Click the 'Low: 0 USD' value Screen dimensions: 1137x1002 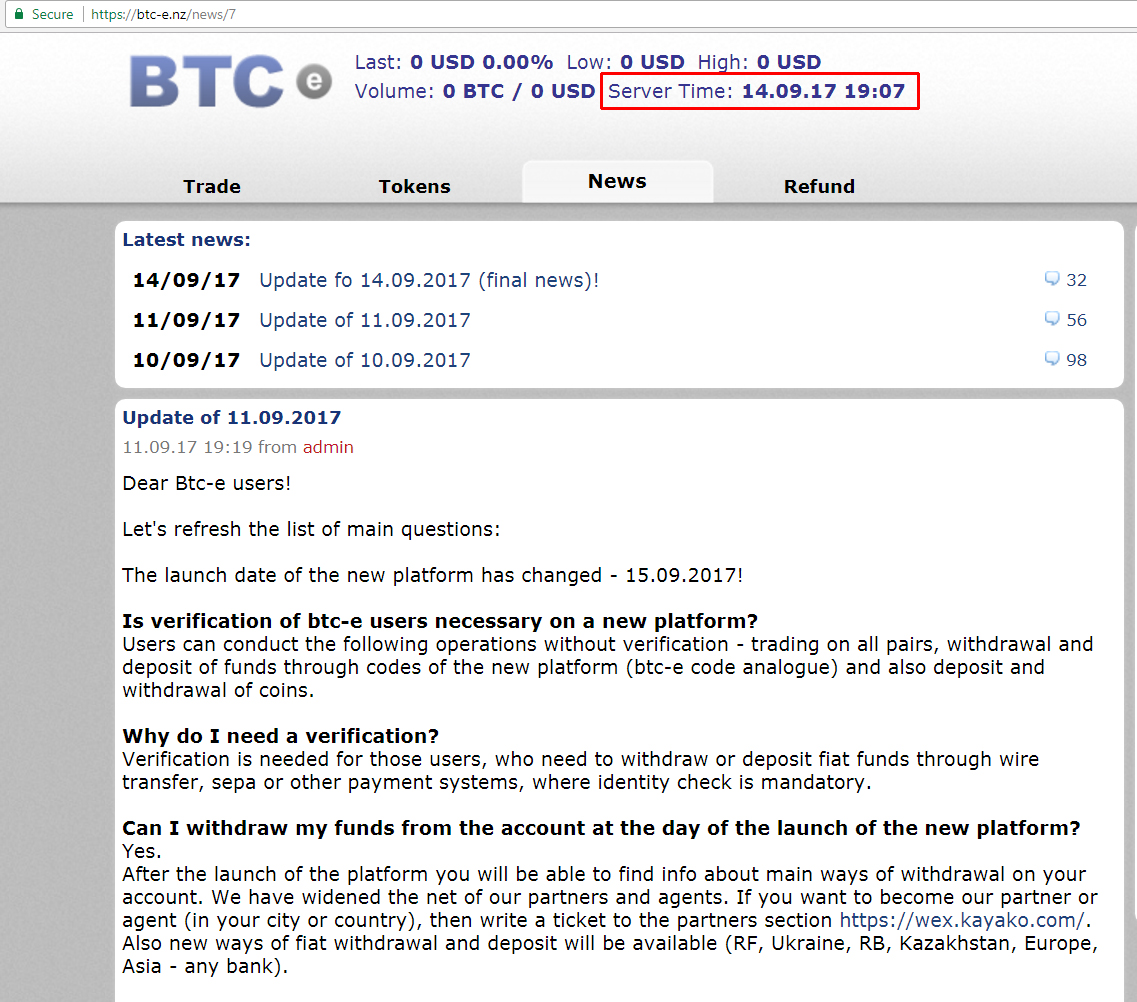click(626, 62)
